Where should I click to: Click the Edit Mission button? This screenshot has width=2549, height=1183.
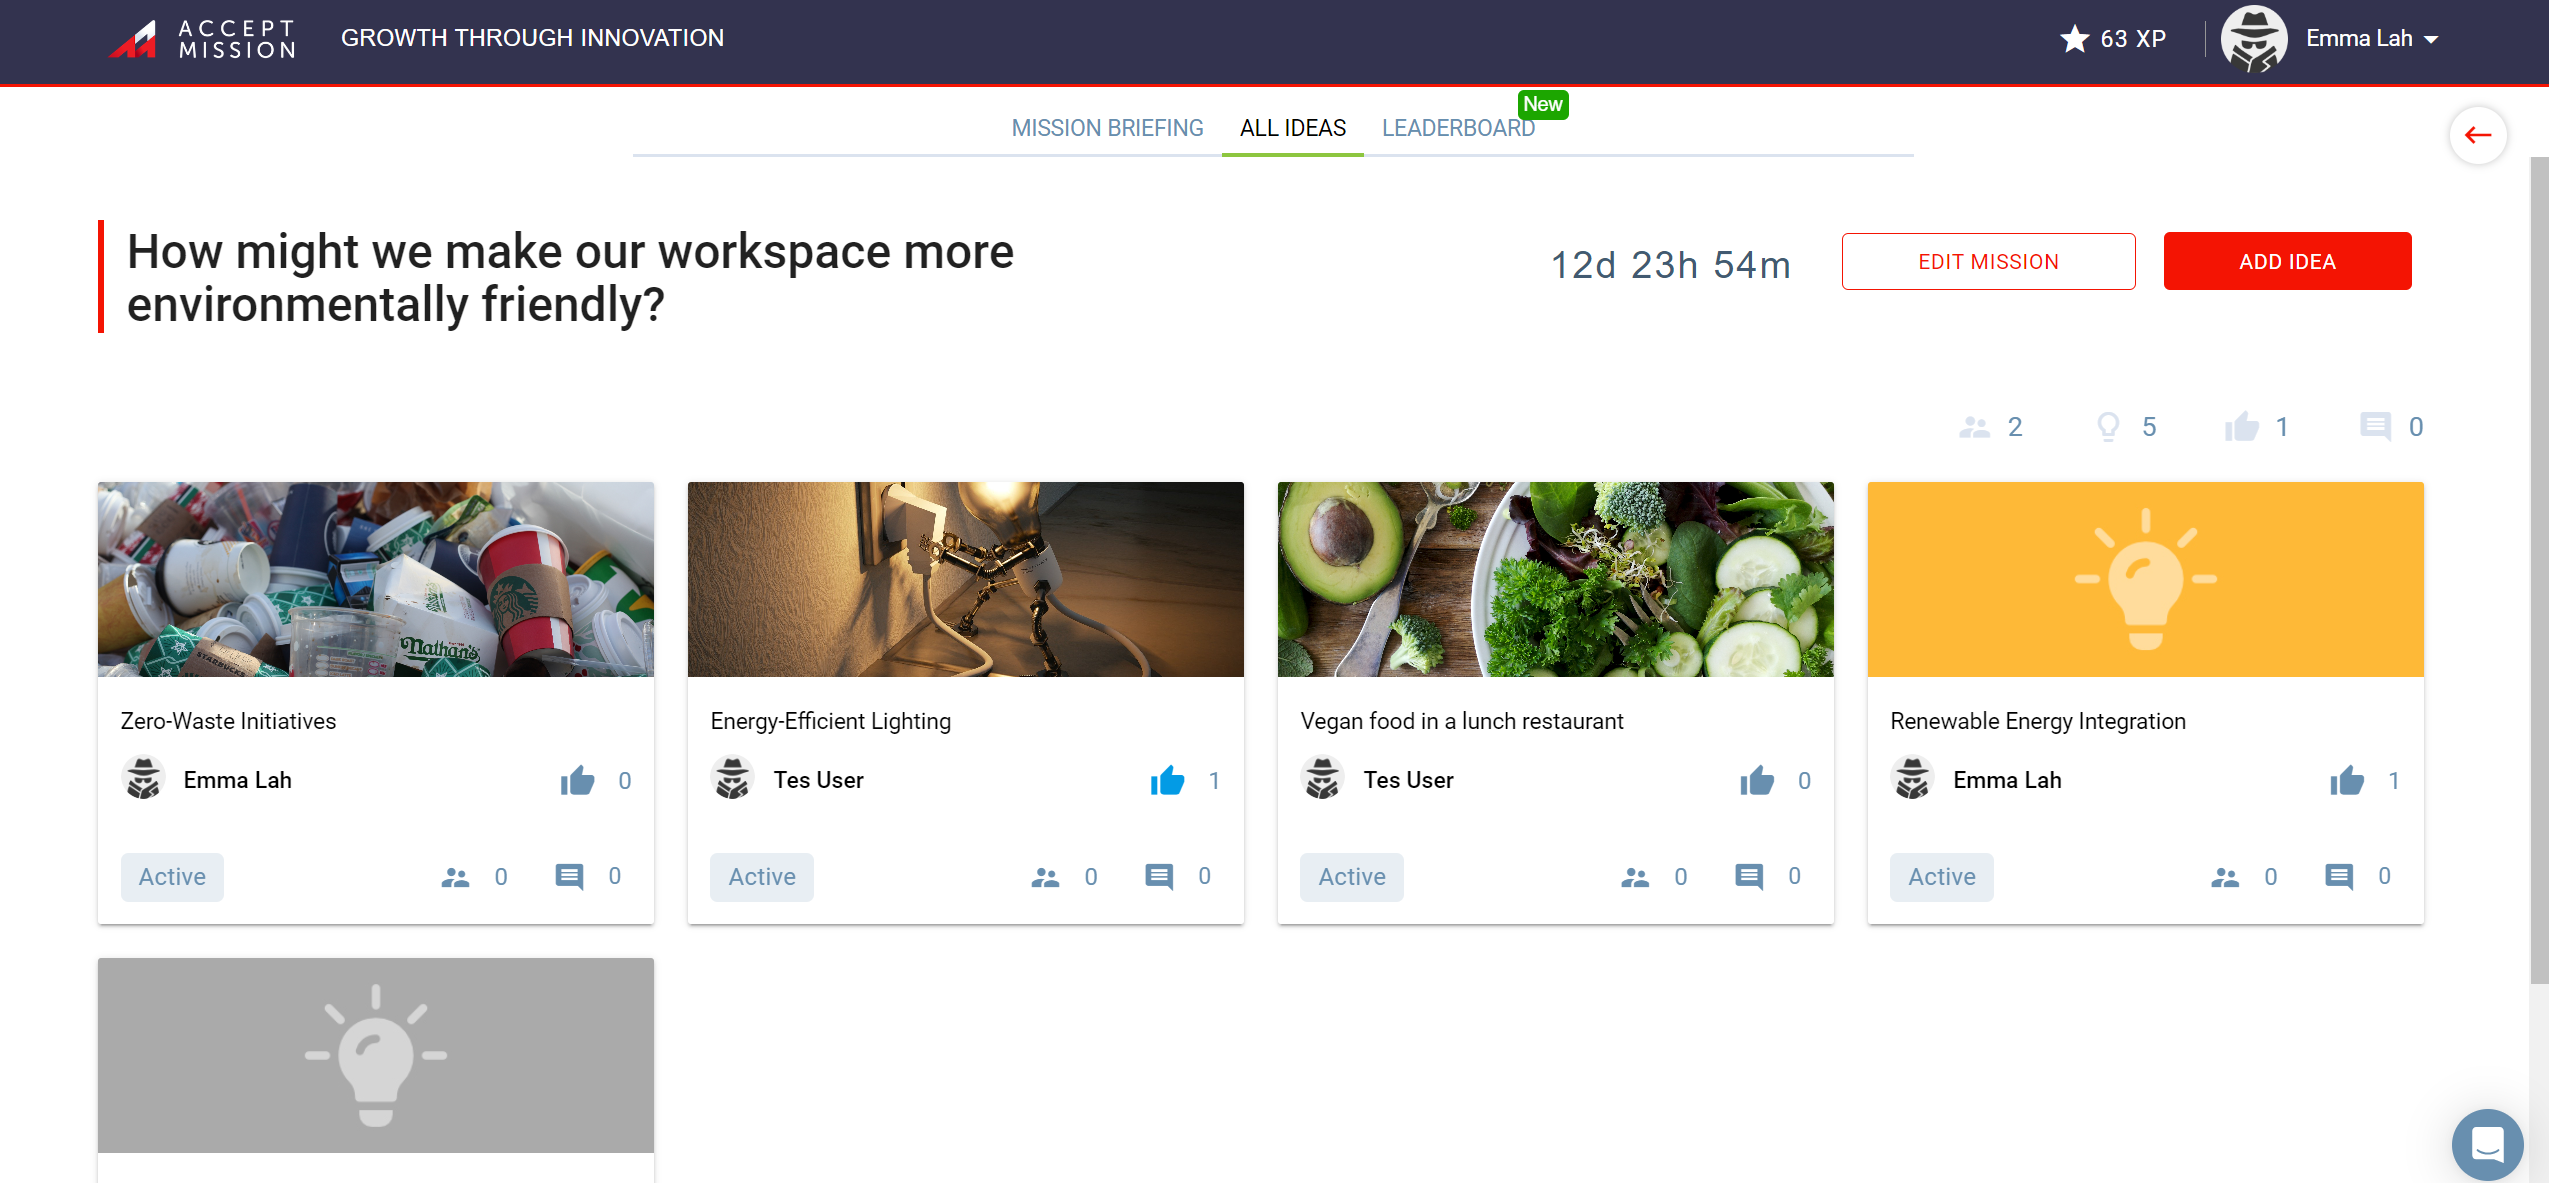pyautogui.click(x=1988, y=262)
